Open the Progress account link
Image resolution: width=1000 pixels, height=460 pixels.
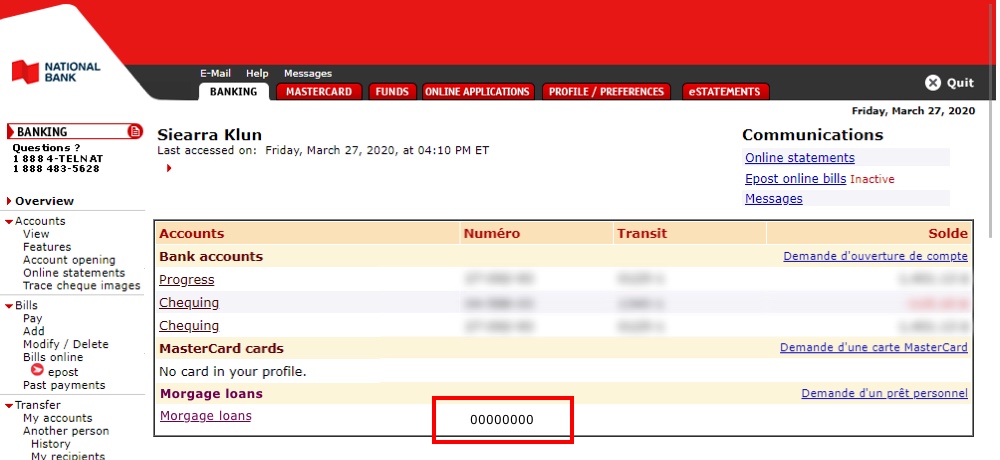point(187,279)
